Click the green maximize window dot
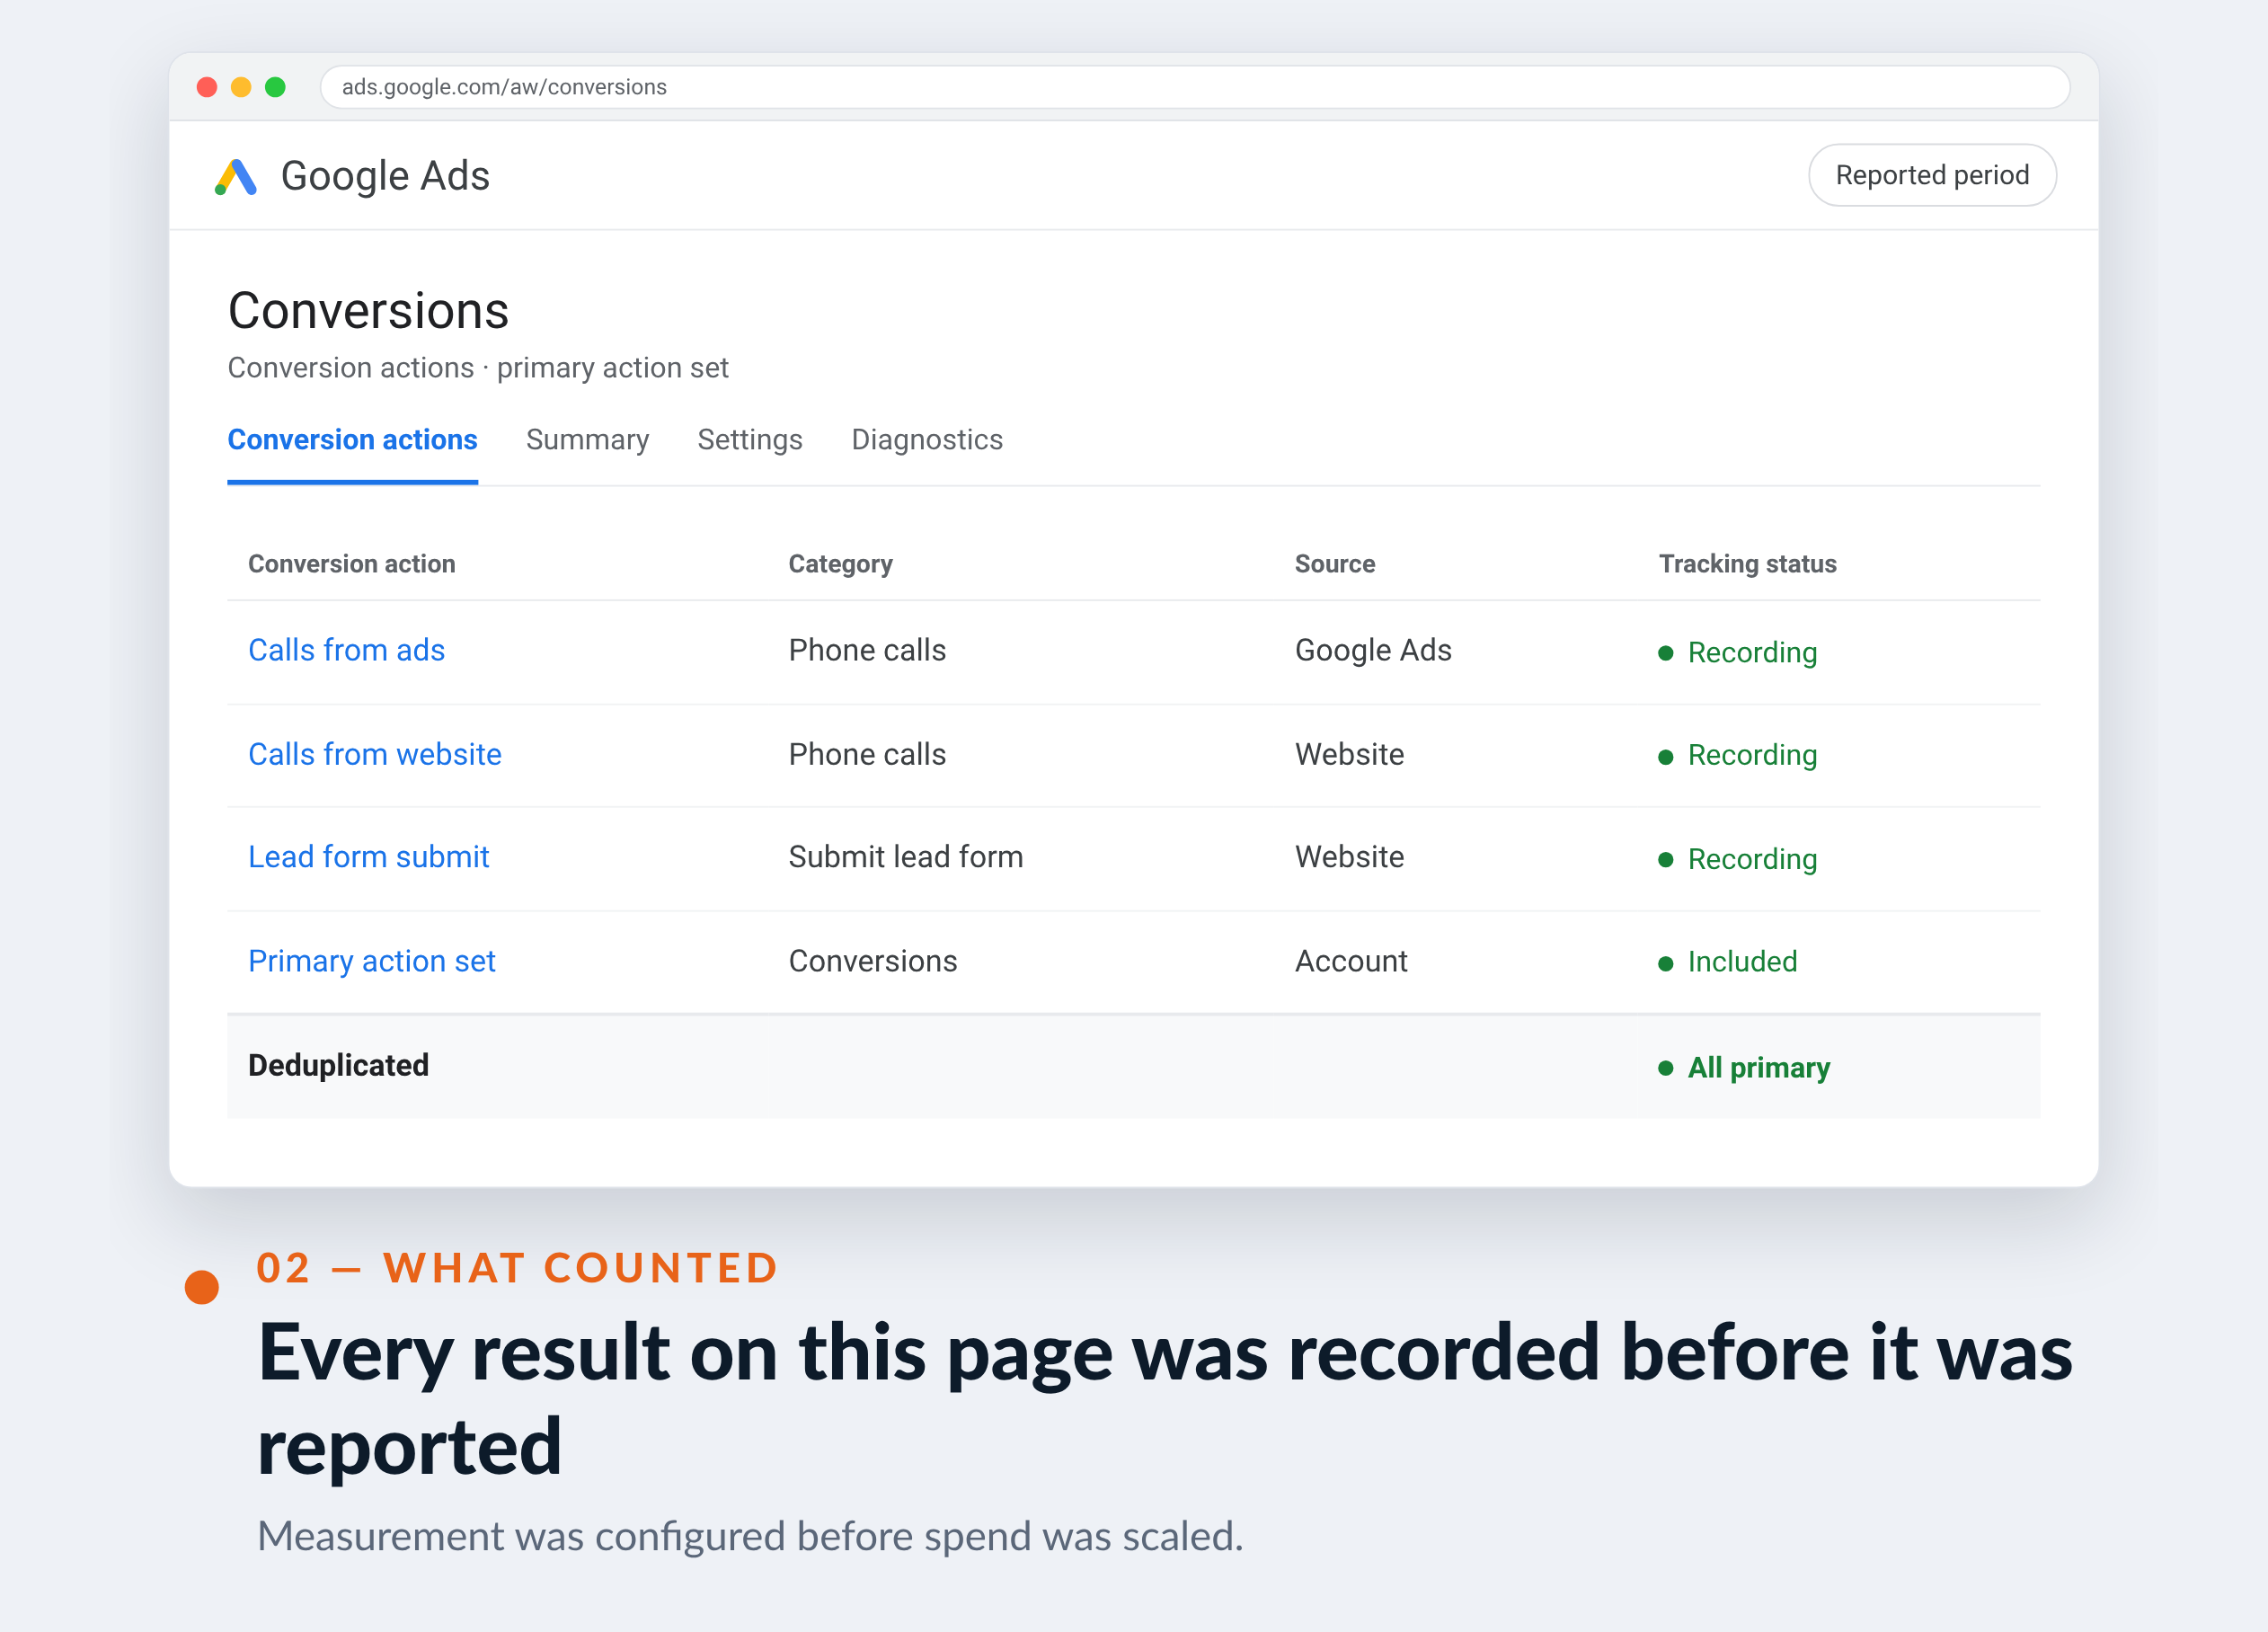This screenshot has height=1632, width=2268. [x=275, y=87]
